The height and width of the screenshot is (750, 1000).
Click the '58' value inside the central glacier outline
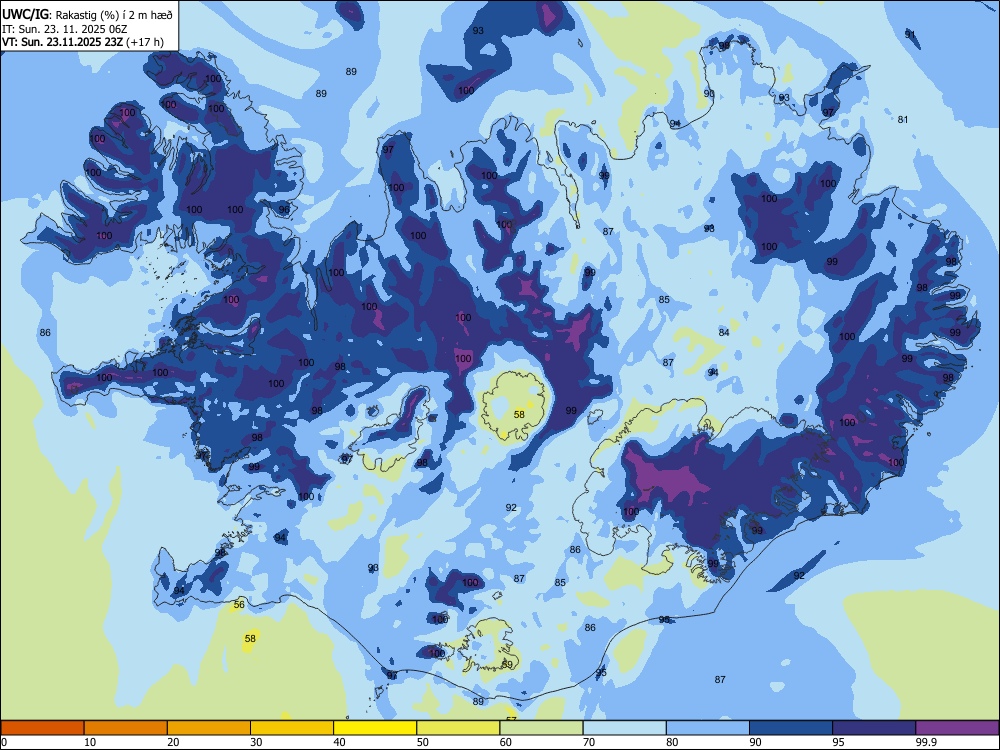(x=519, y=415)
